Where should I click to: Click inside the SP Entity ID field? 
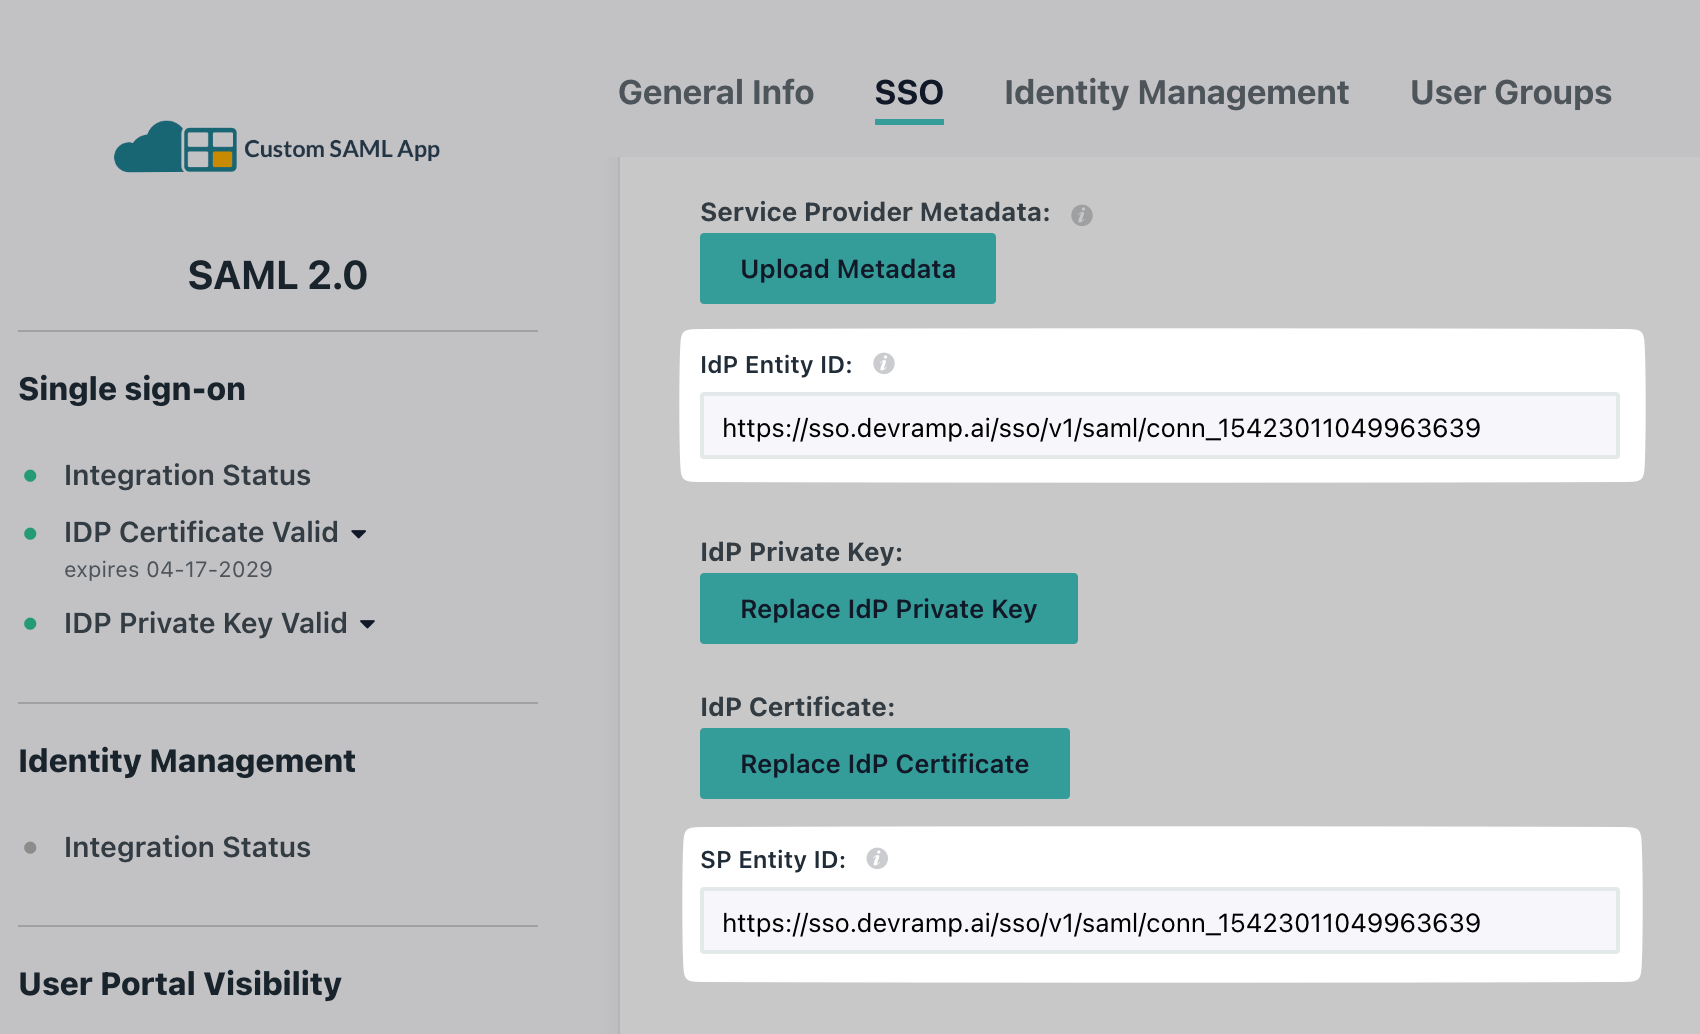1160,922
